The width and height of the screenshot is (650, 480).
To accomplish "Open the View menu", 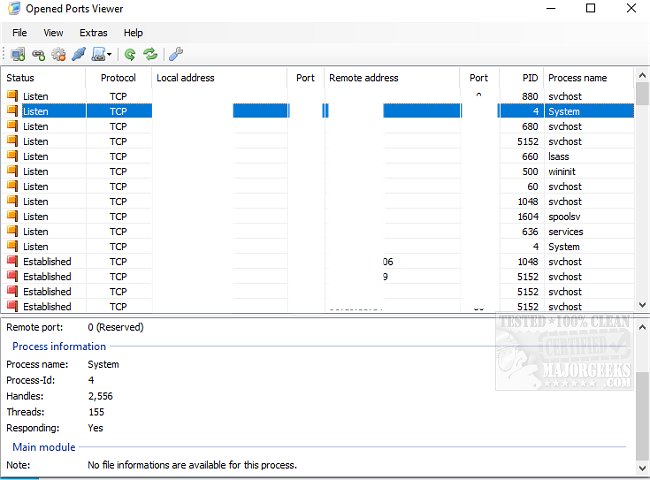I will coord(53,33).
